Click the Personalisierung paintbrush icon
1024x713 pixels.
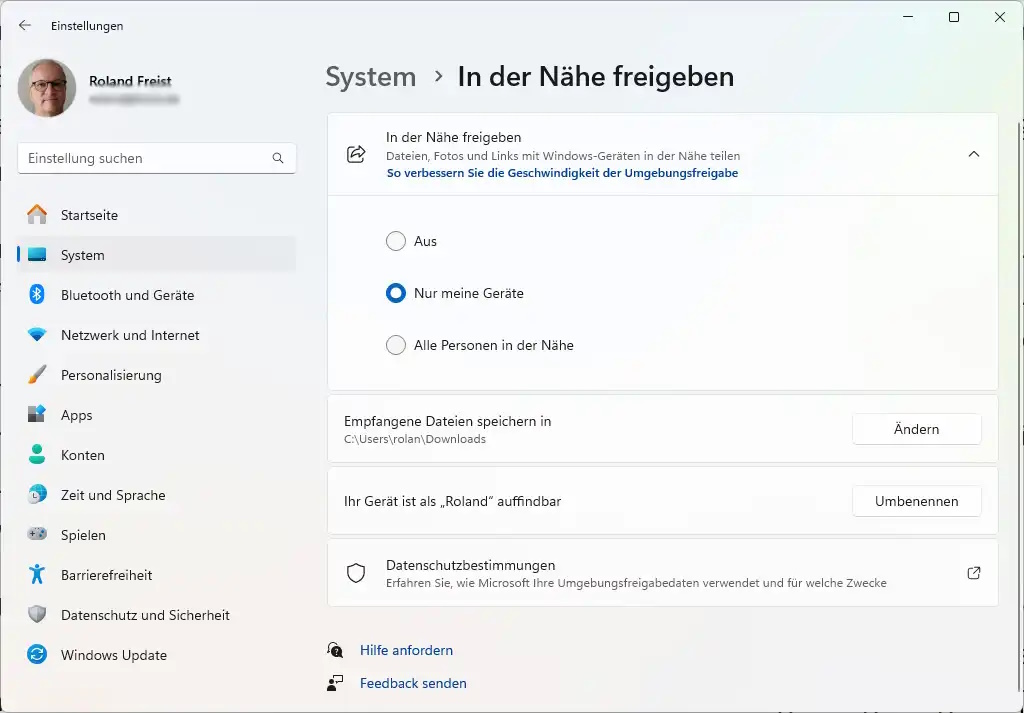pos(37,375)
